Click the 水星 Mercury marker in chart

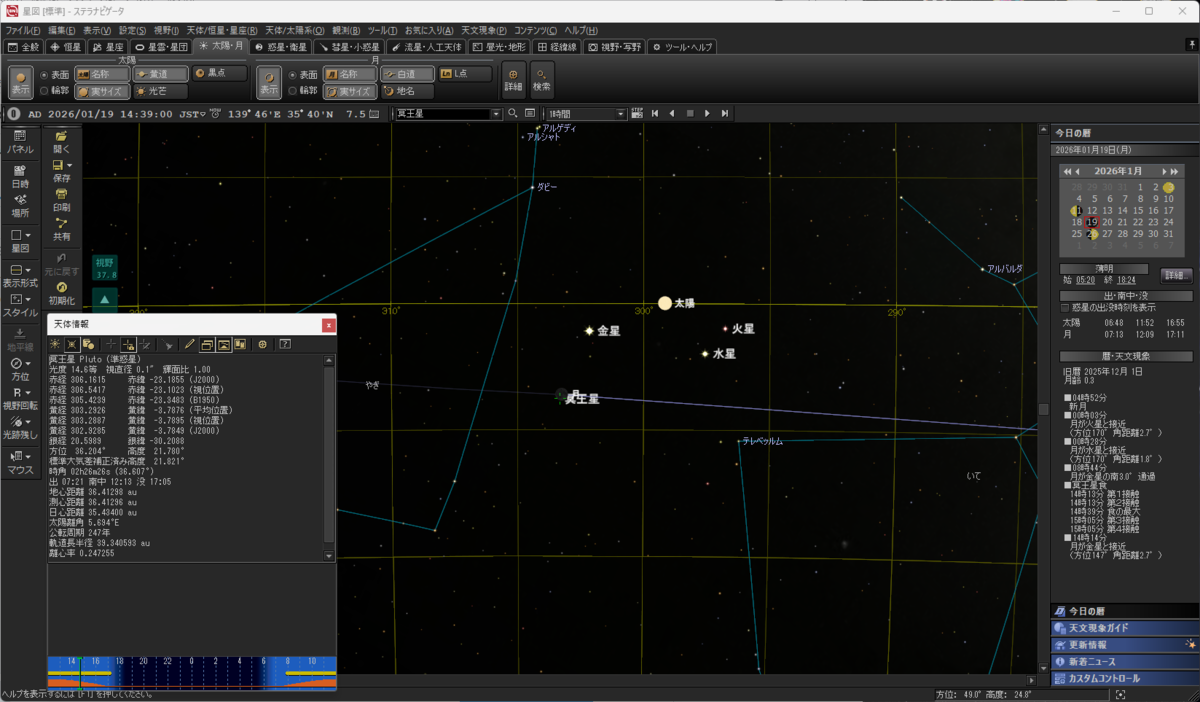pyautogui.click(x=705, y=353)
